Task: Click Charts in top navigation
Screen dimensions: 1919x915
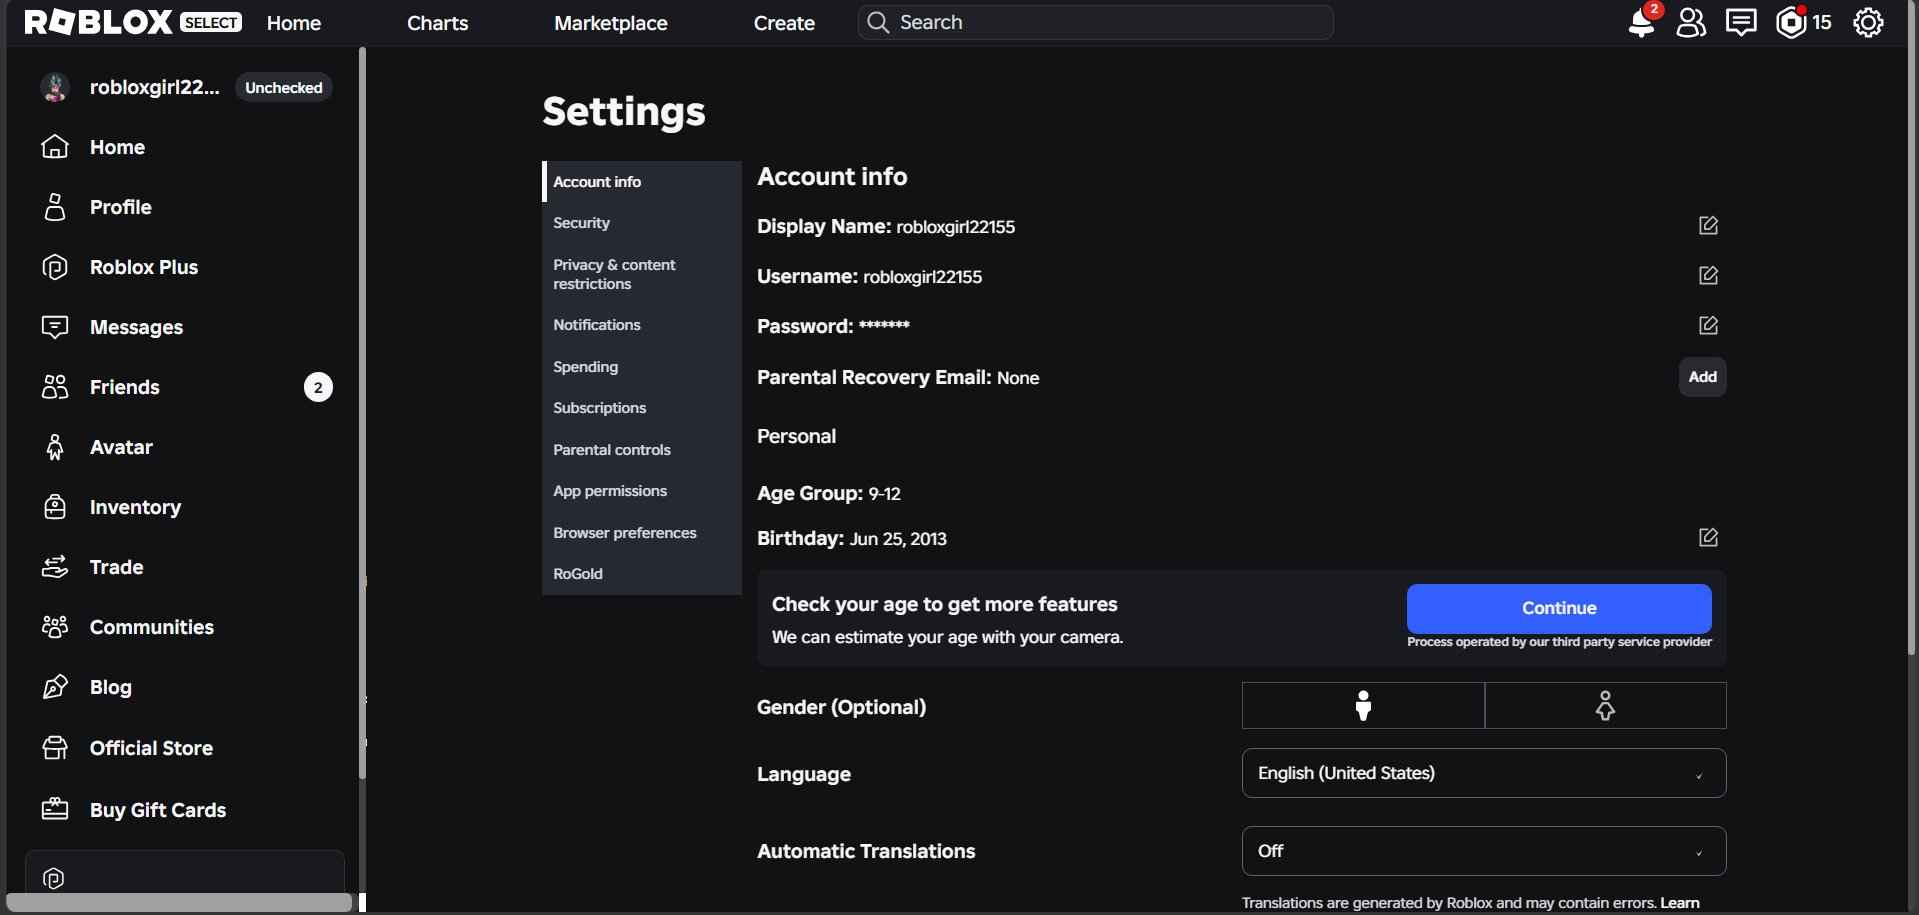Action: click(x=437, y=23)
